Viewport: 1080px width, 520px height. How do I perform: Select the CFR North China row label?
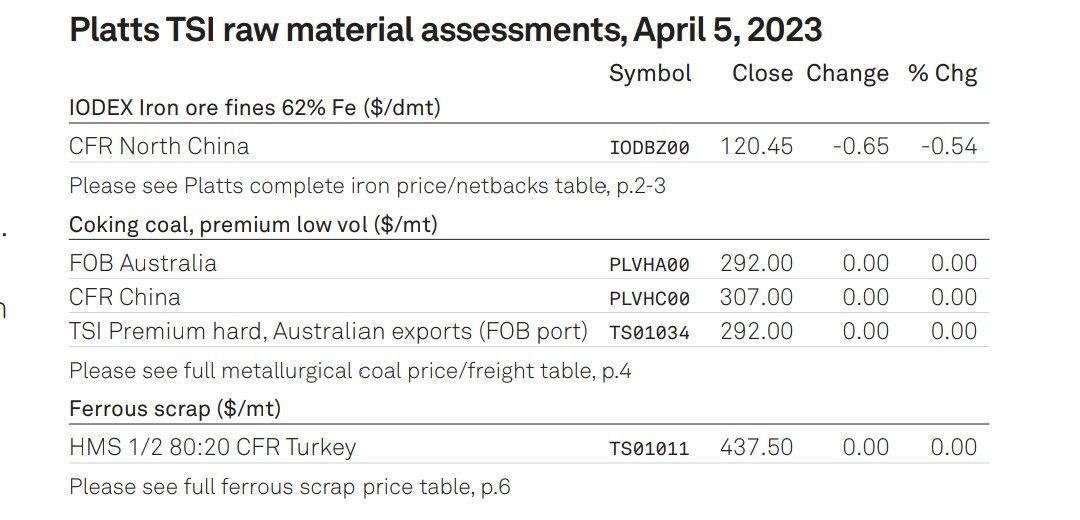point(159,146)
